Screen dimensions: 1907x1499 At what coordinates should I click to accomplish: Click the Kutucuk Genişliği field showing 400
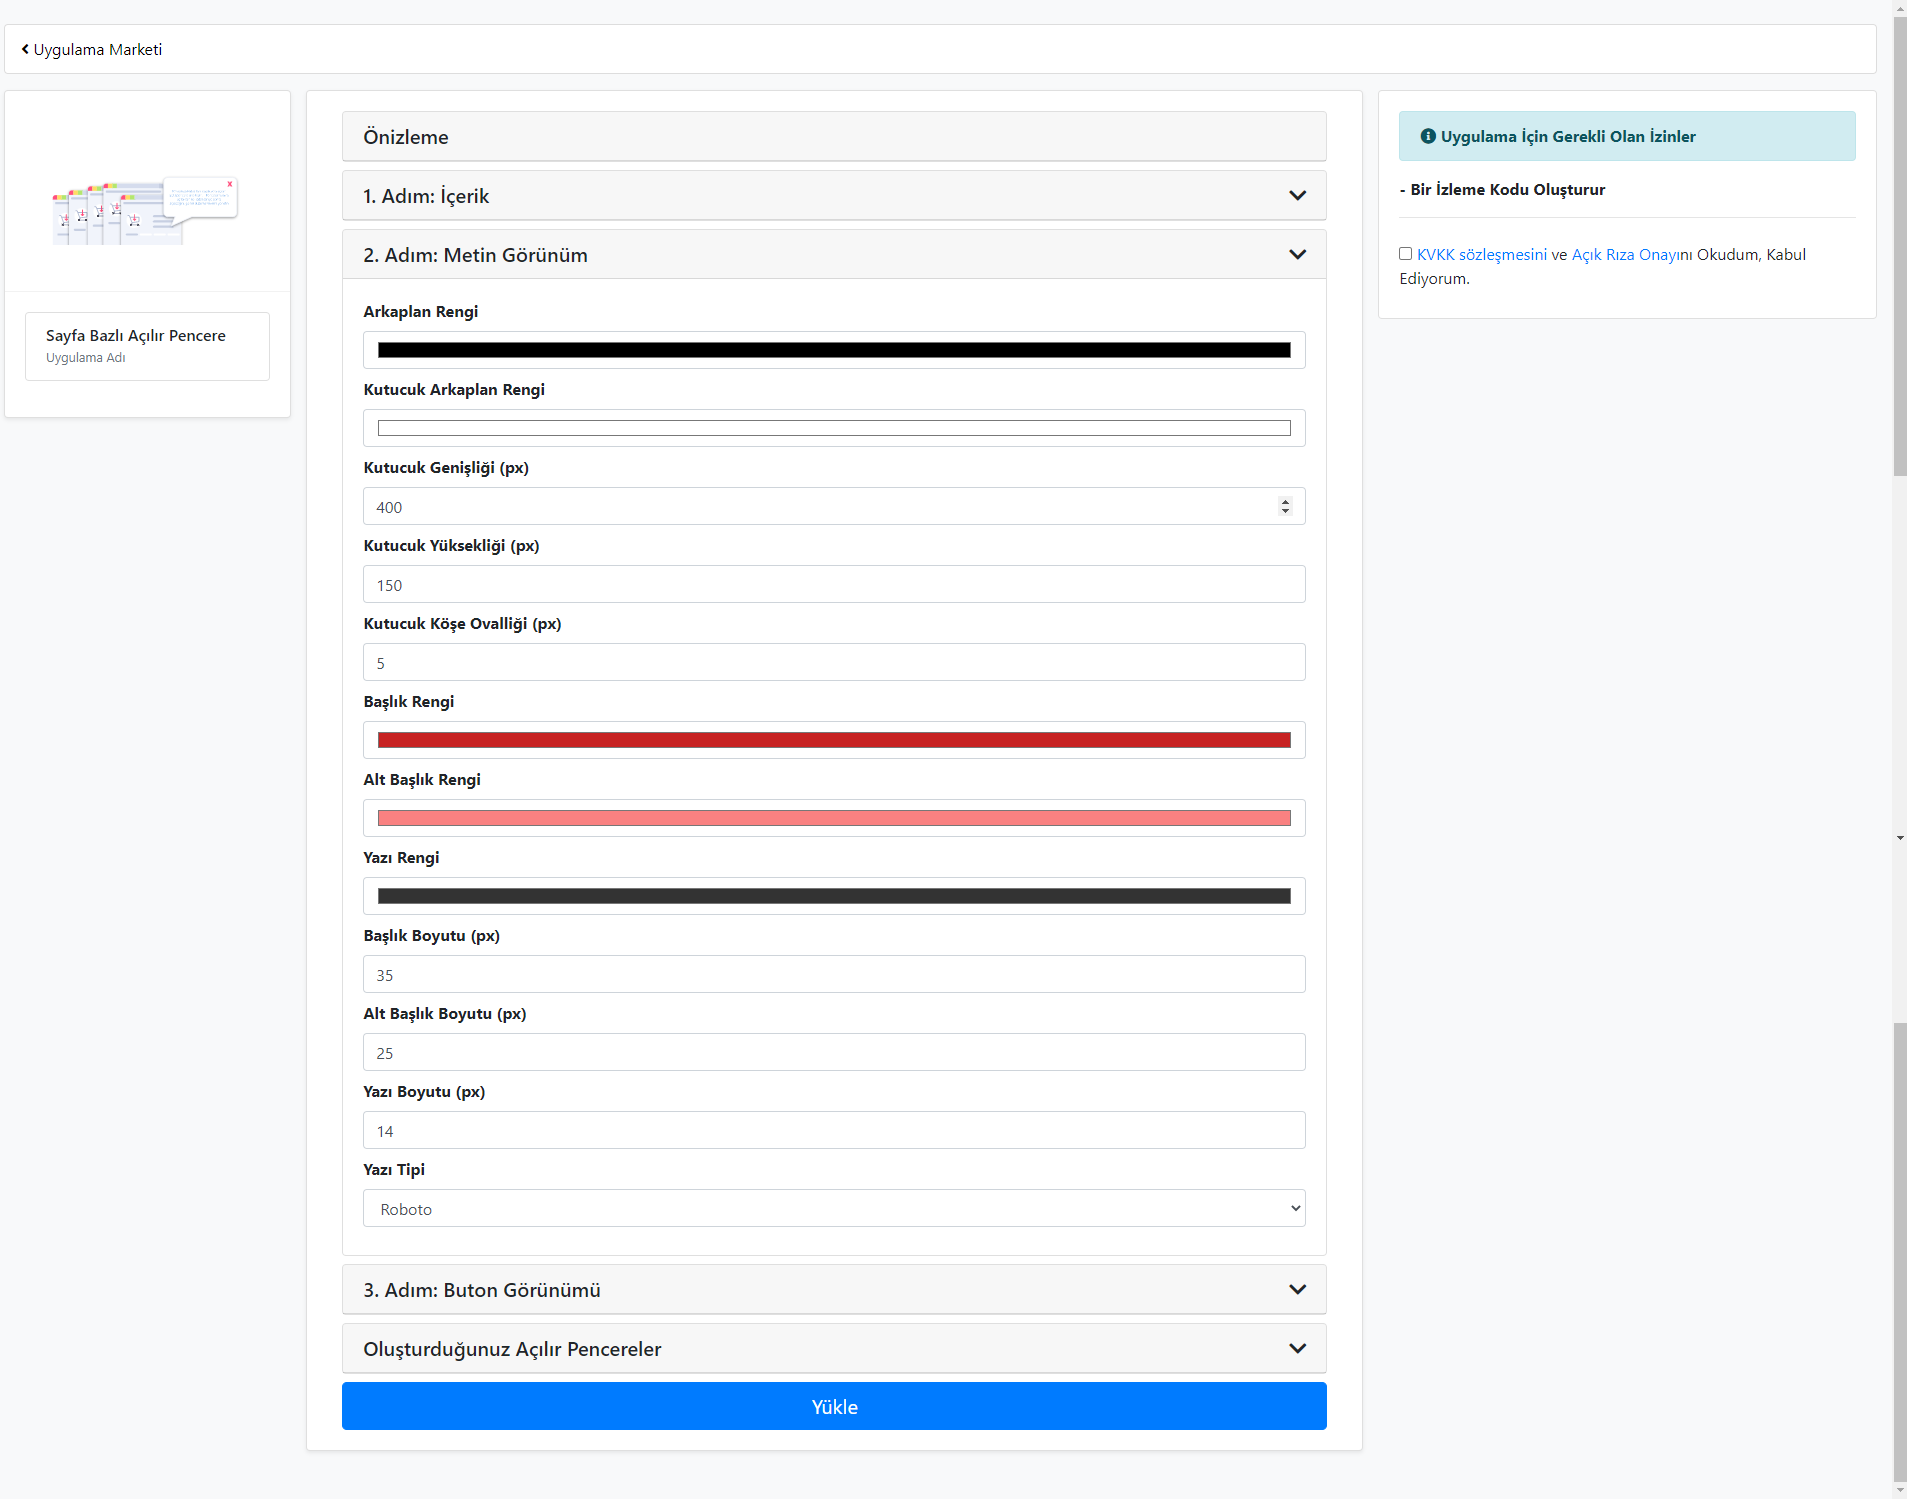coord(834,506)
